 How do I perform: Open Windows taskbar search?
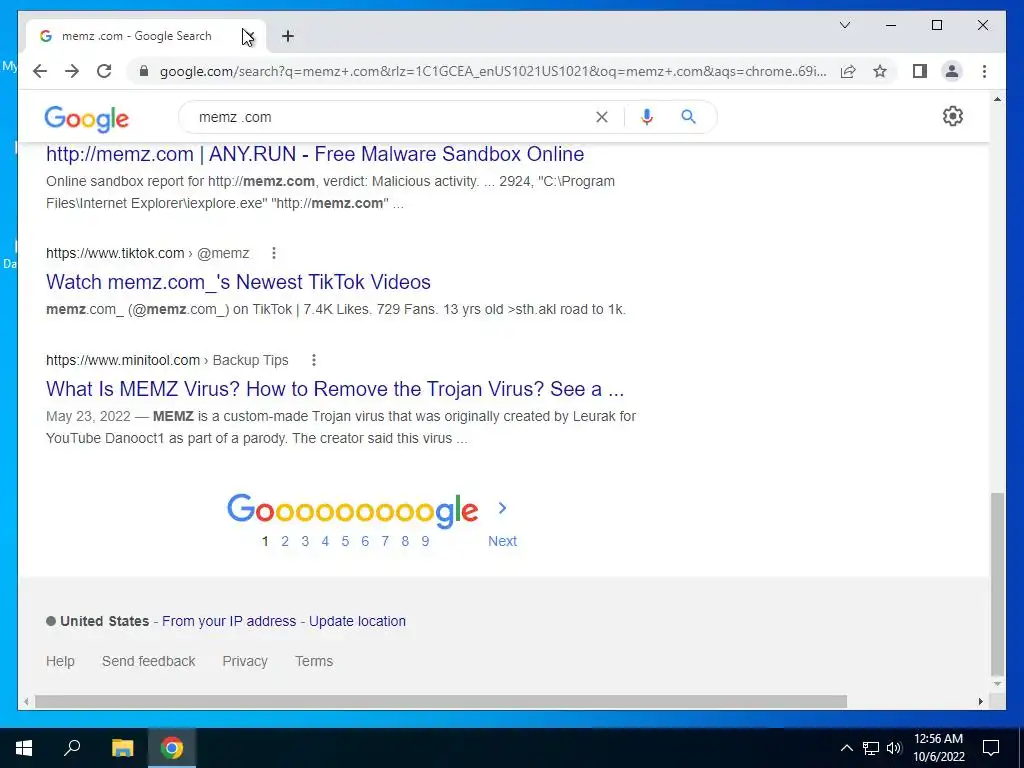(72, 748)
